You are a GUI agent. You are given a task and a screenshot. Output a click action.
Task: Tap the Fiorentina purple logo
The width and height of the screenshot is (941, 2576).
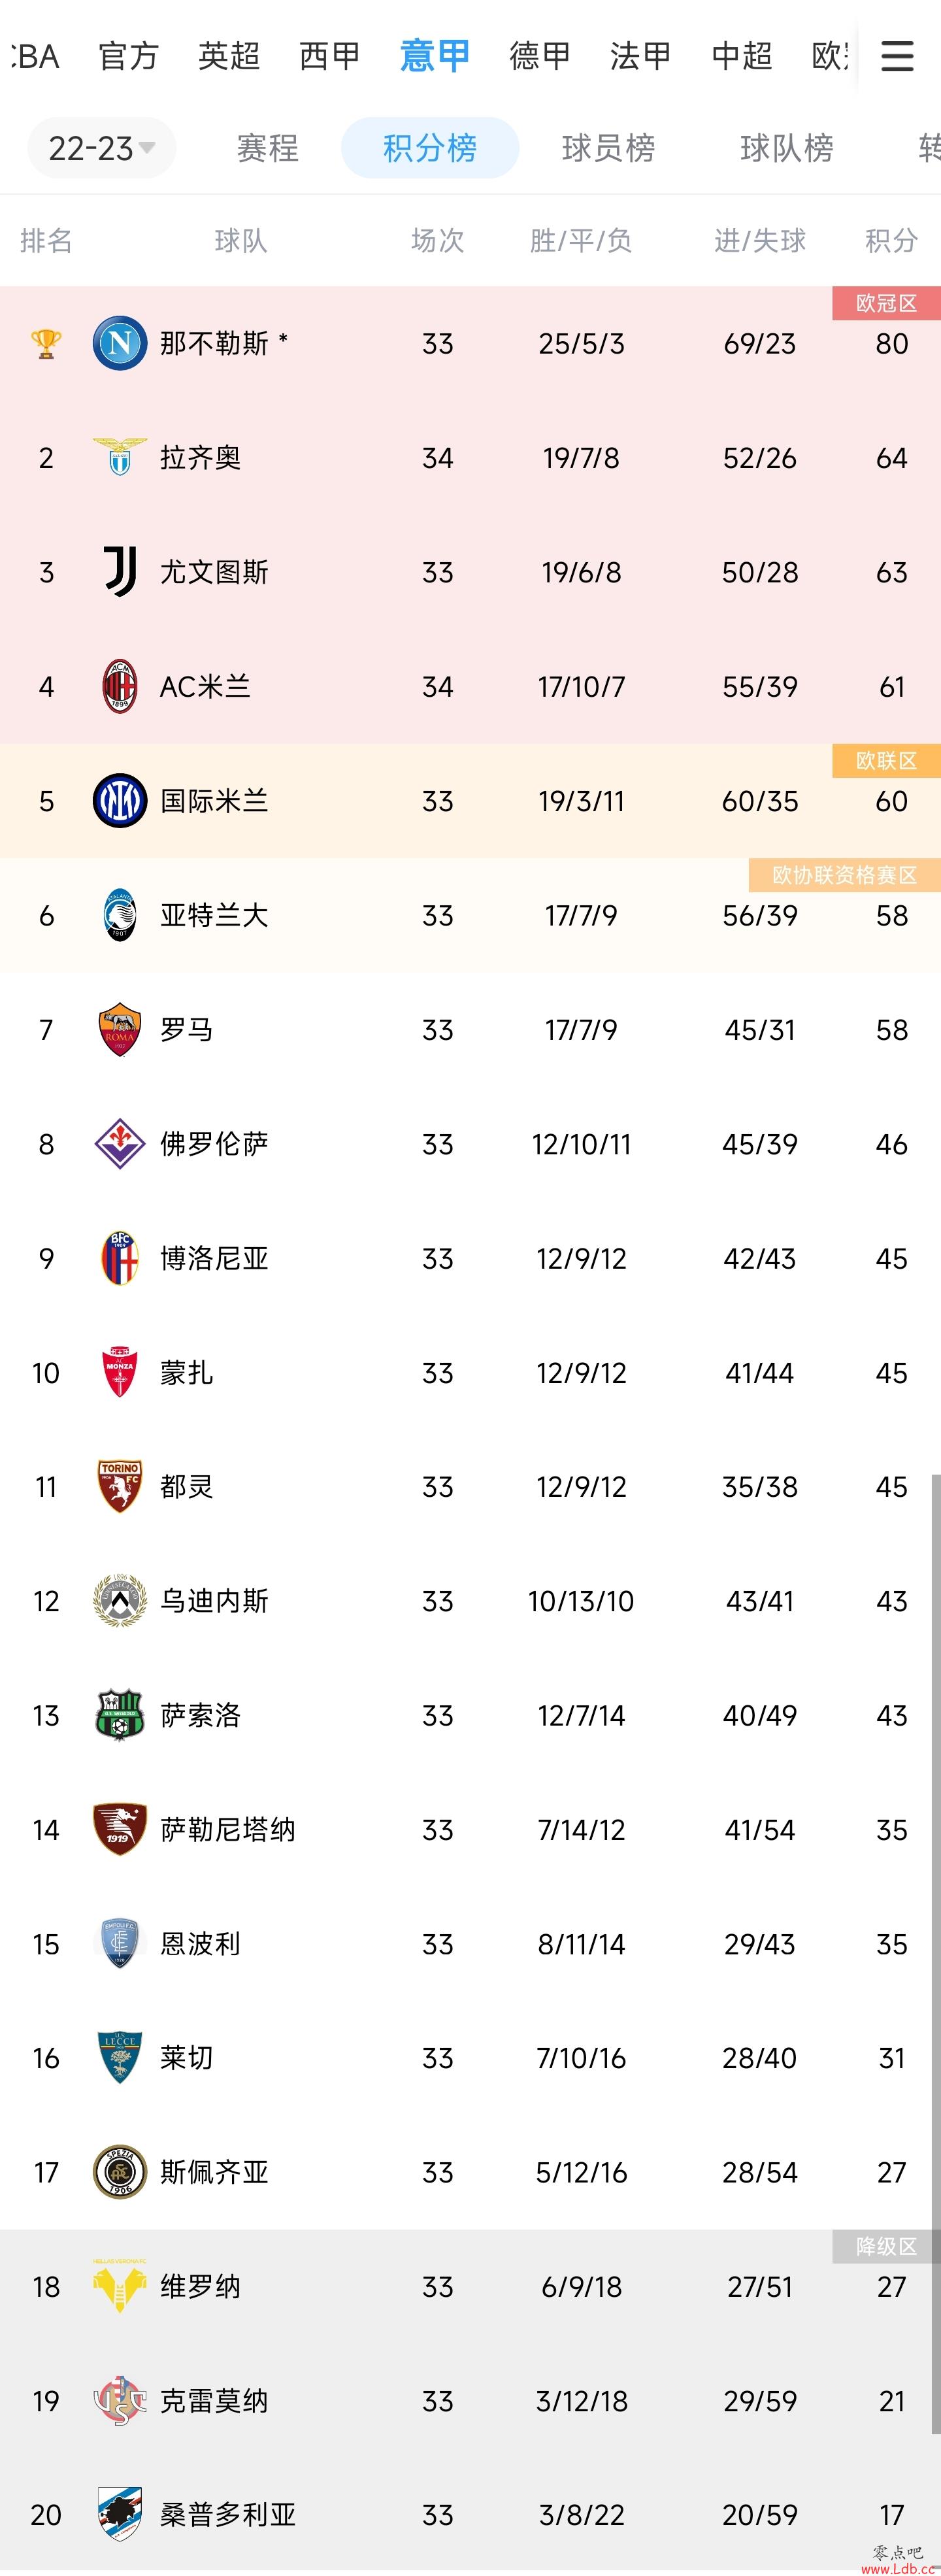[120, 1144]
